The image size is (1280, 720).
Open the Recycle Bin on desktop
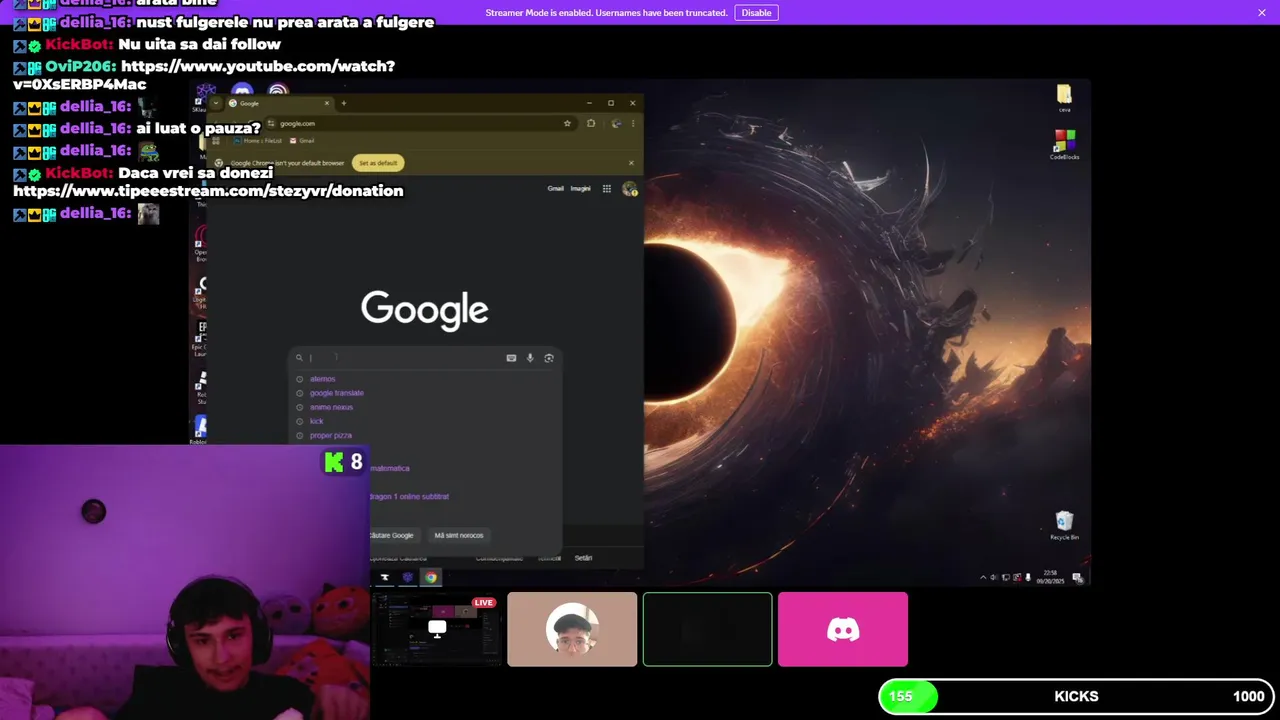1064,525
